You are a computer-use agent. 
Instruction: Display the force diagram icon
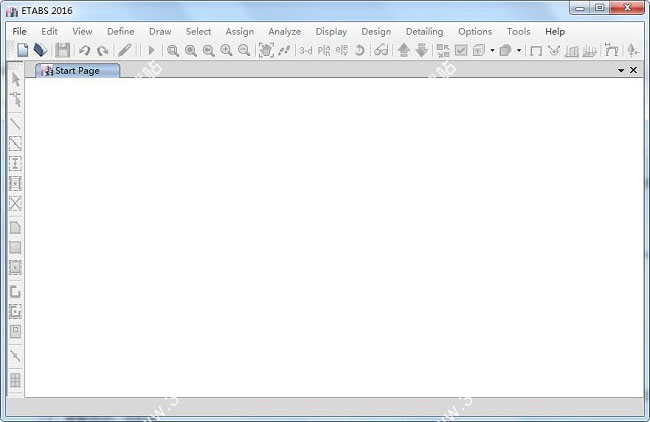click(589, 51)
